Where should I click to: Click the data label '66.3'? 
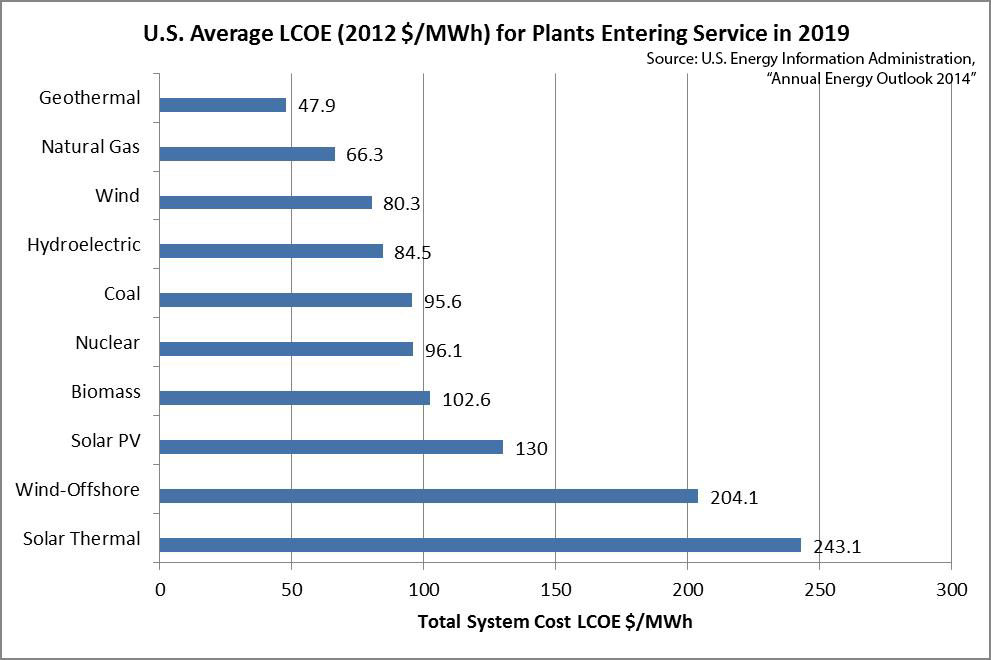coord(365,155)
